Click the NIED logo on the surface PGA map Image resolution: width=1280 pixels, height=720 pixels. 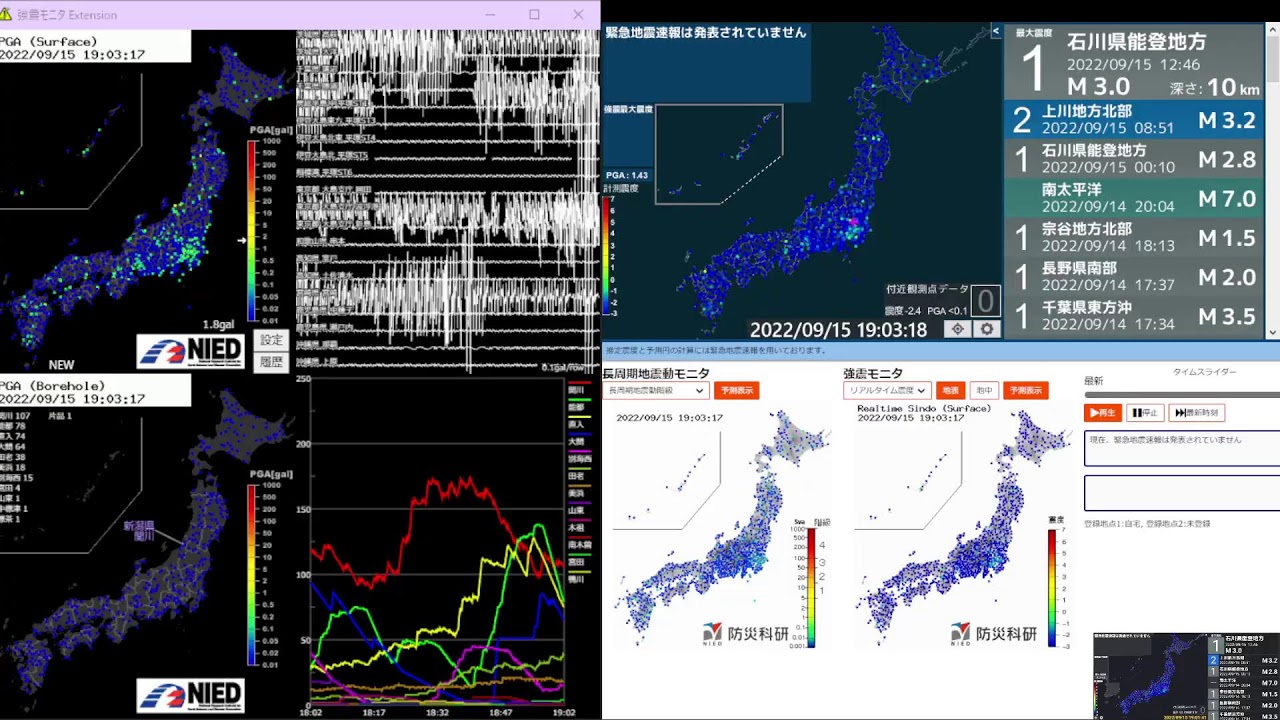click(190, 351)
